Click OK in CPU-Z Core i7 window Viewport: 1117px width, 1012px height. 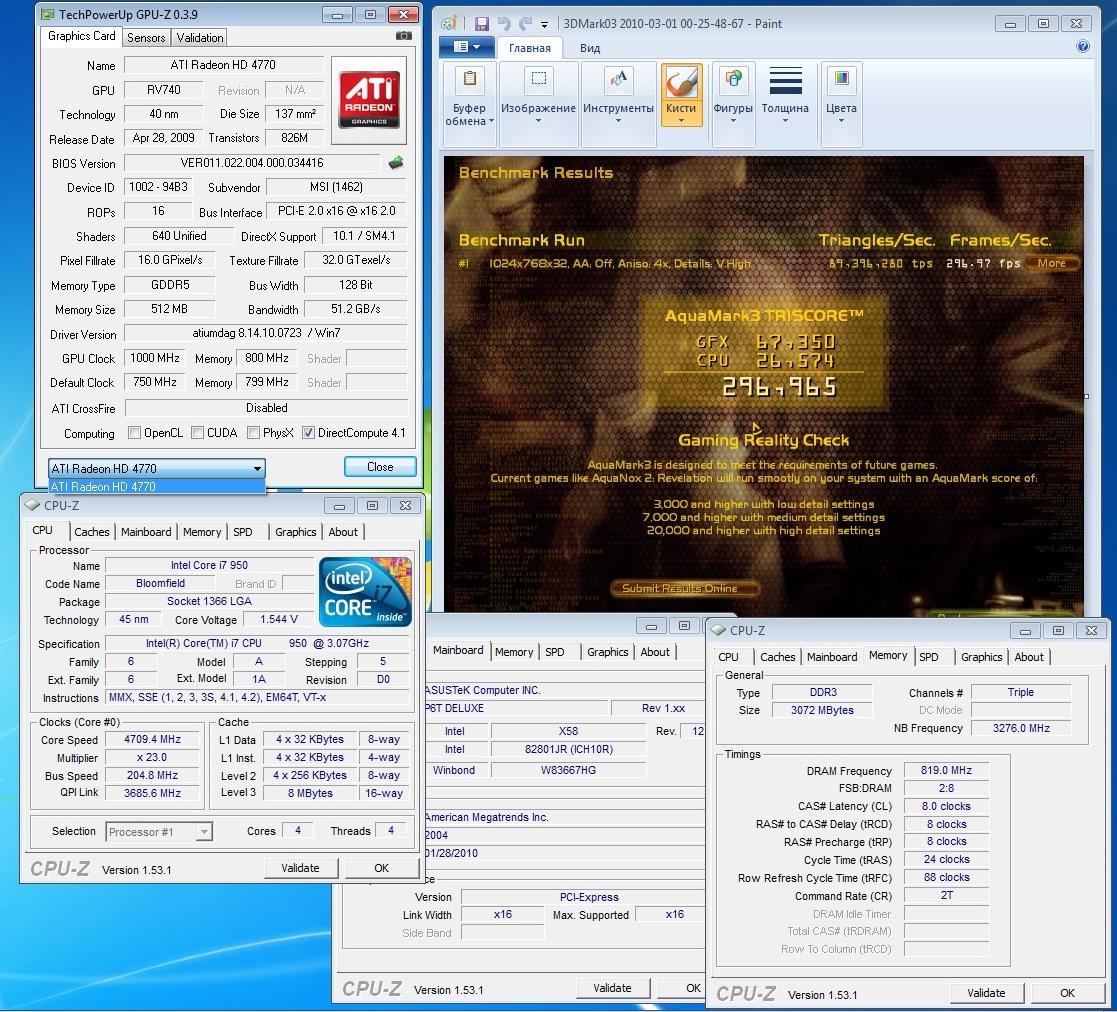[x=381, y=868]
